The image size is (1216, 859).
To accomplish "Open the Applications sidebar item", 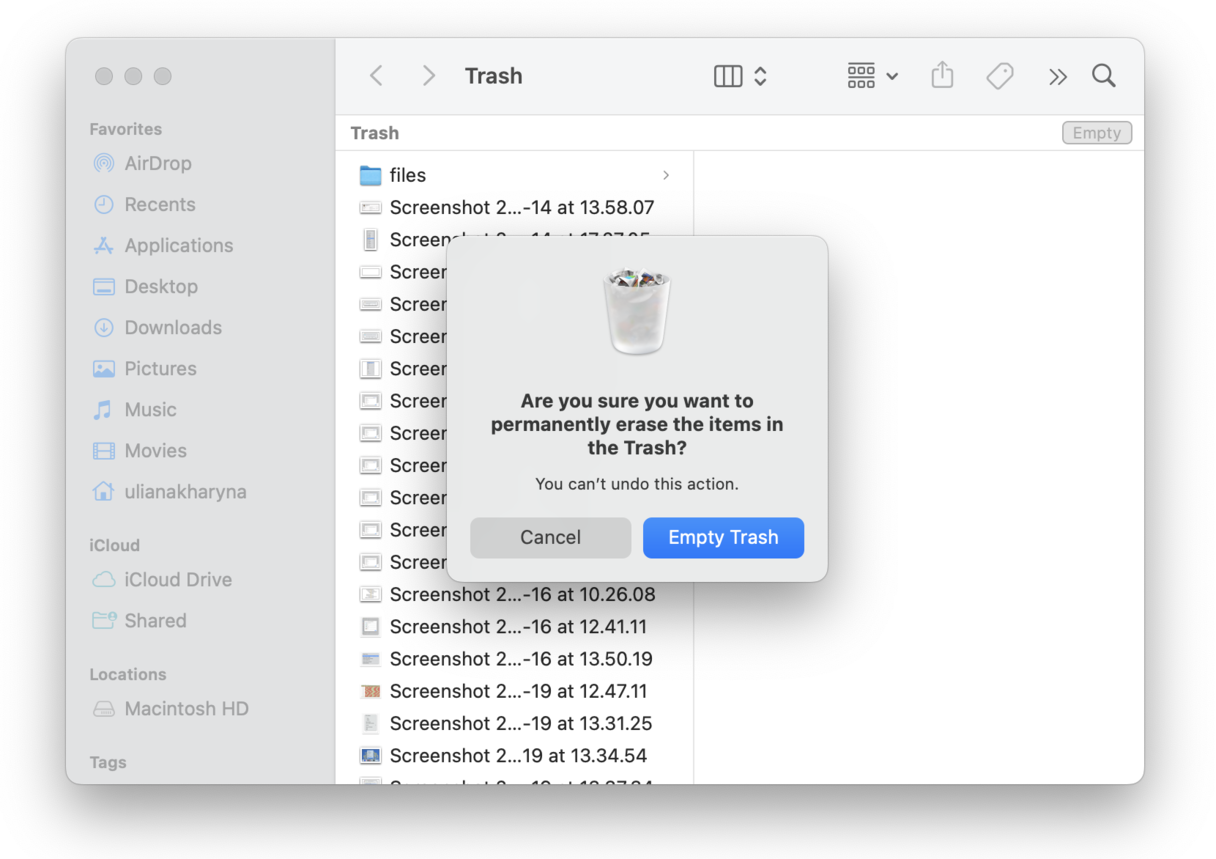I will [x=178, y=245].
